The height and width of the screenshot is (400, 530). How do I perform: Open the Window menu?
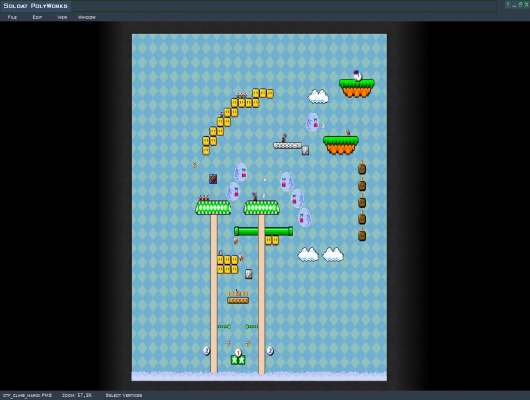[87, 17]
